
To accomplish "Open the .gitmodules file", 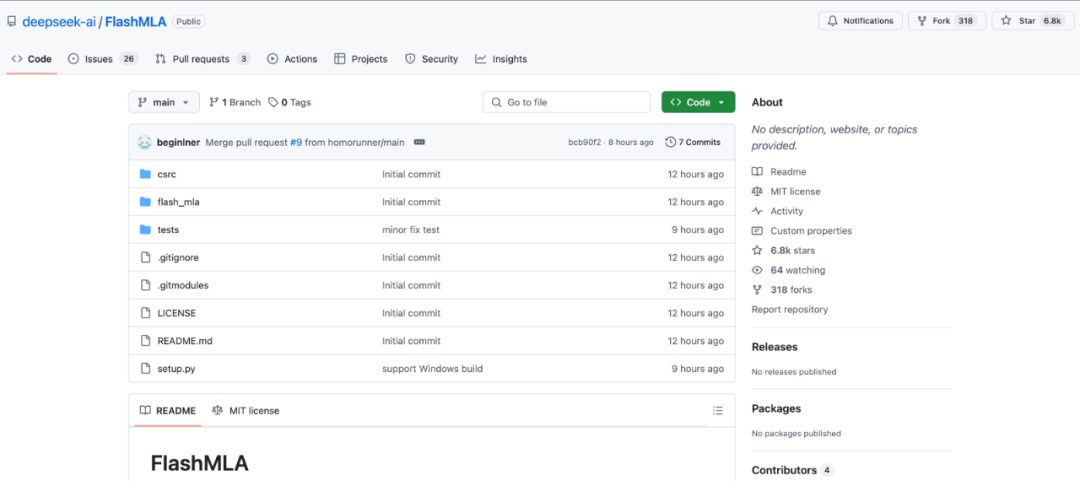I will coord(183,285).
